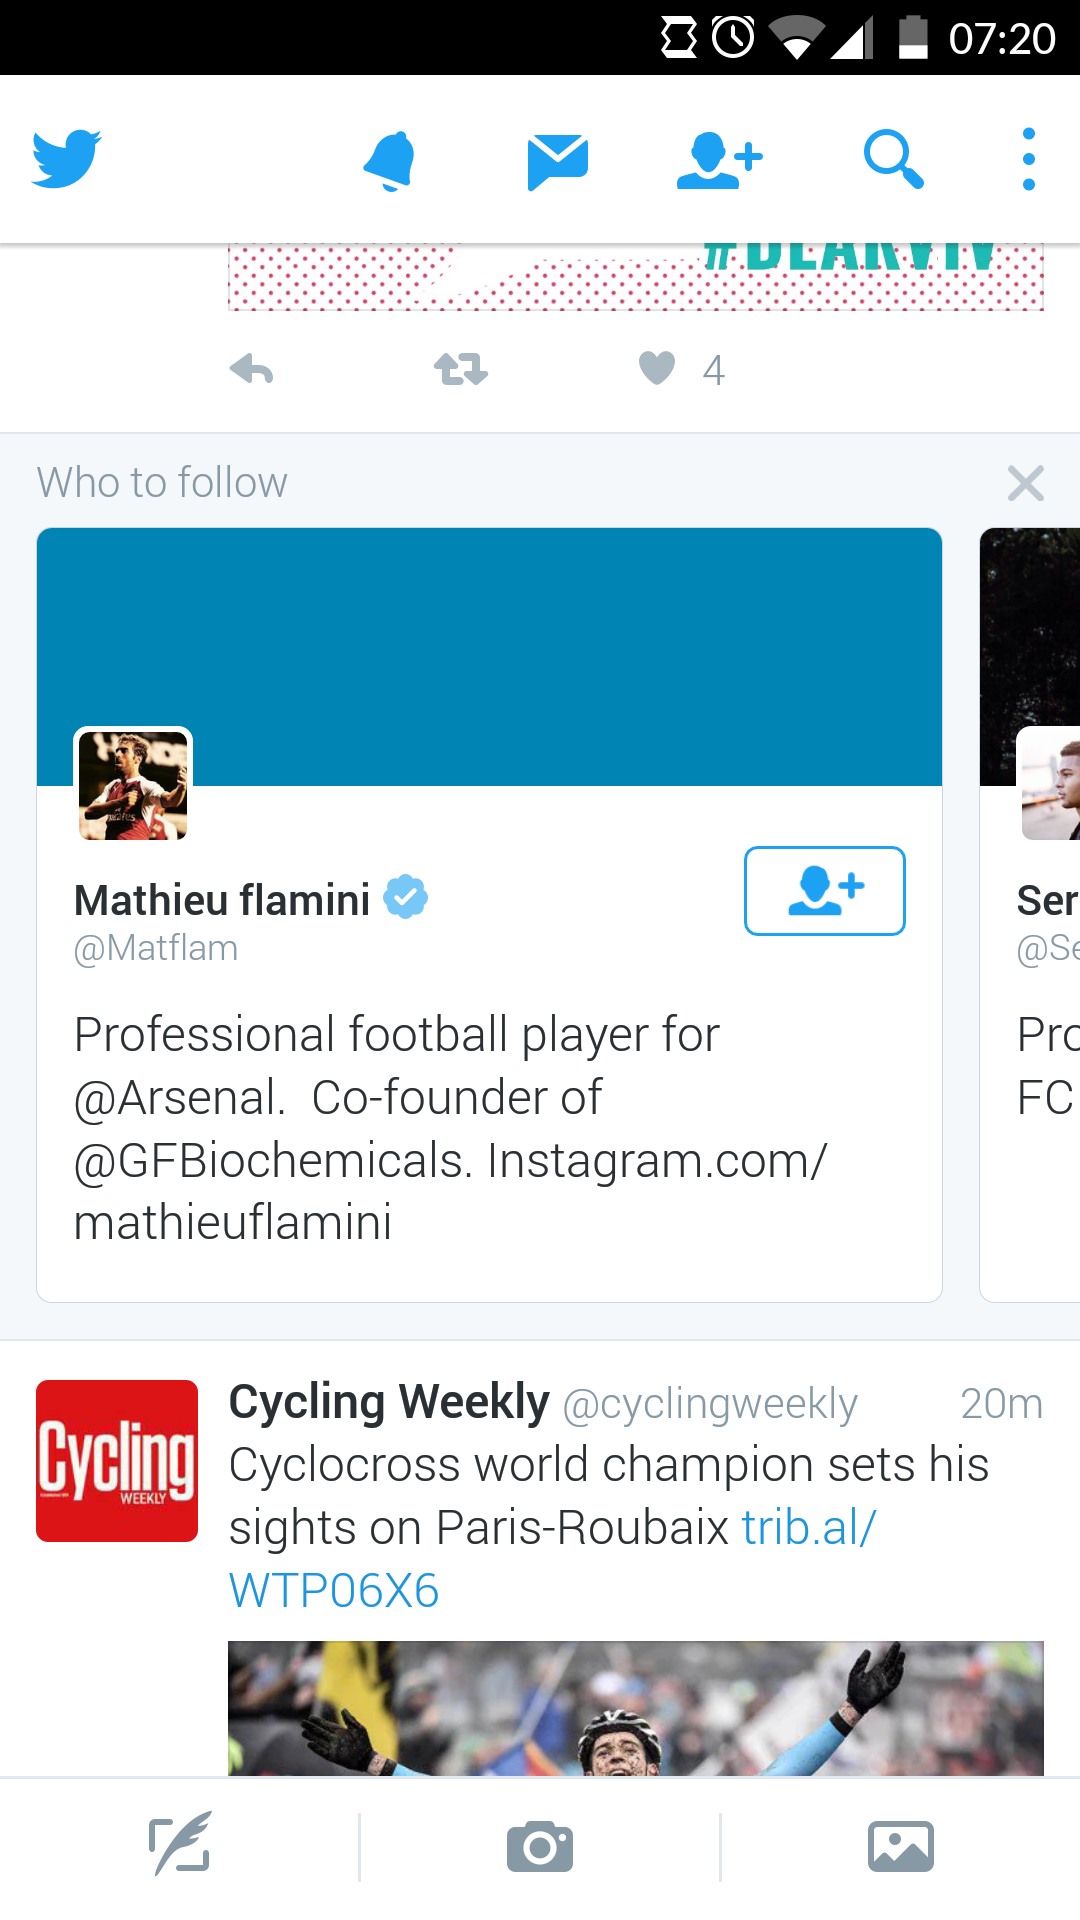Screen dimensions: 1080x1920
Task: Open the Mathieu flamini profile name
Action: pos(222,900)
